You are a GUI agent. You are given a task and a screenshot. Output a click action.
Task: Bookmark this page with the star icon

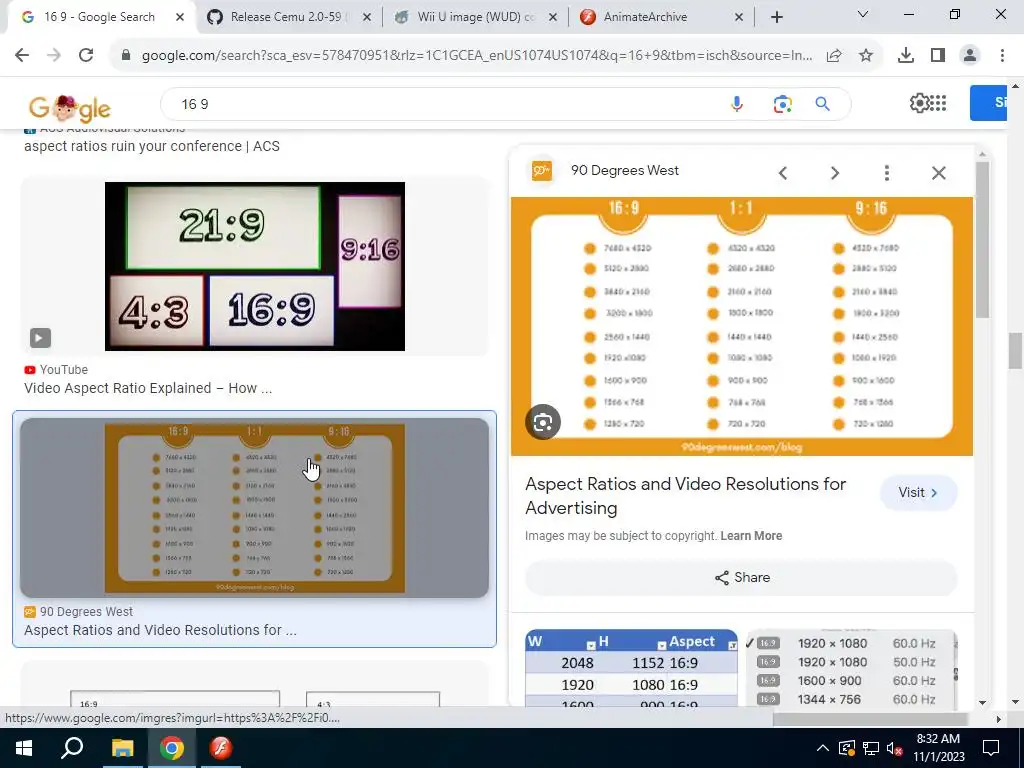866,56
